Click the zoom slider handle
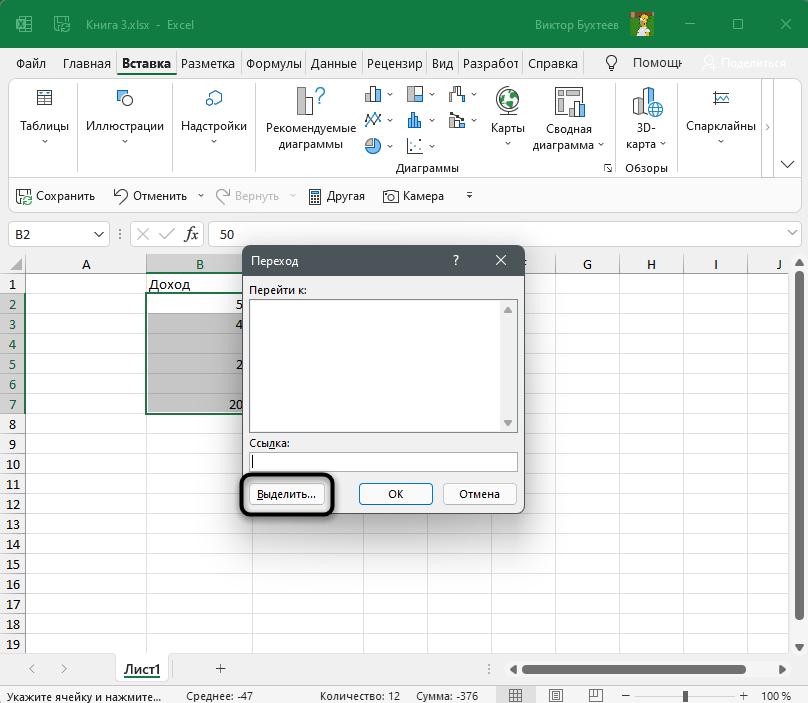This screenshot has width=808, height=703. (x=686, y=695)
